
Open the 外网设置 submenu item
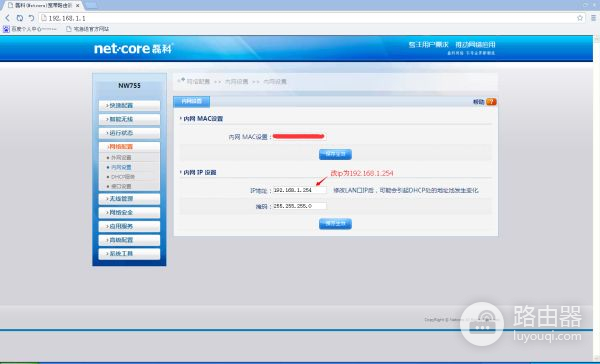[x=121, y=158]
